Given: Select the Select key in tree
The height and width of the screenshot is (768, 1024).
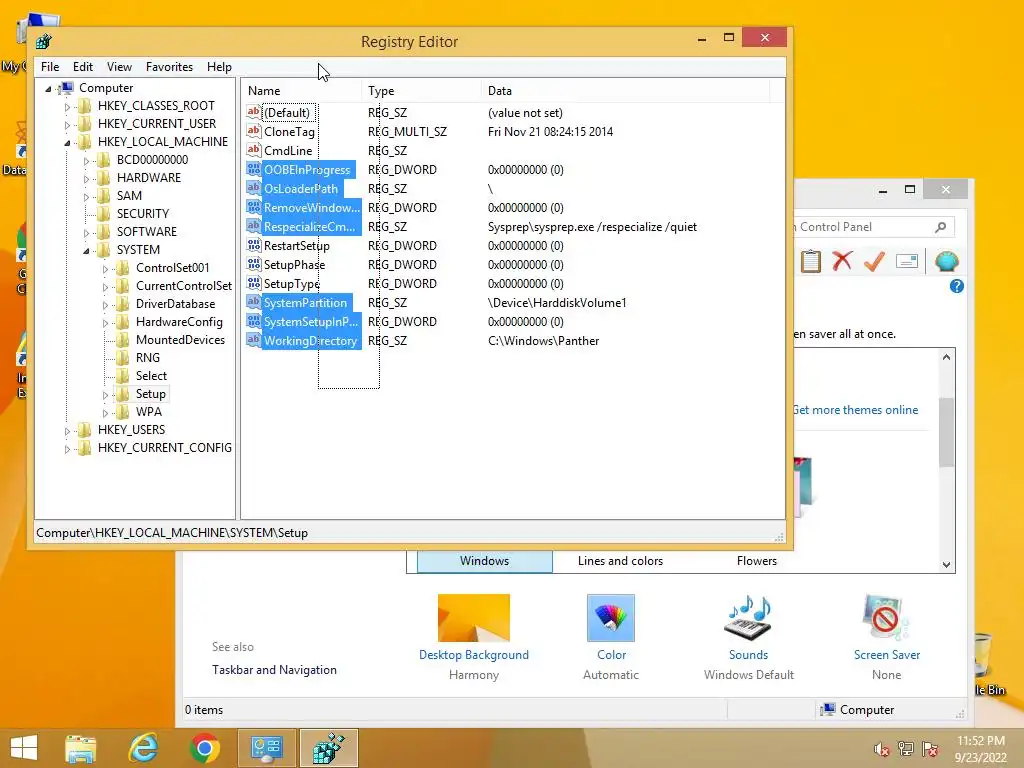Looking at the screenshot, I should pos(151,376).
